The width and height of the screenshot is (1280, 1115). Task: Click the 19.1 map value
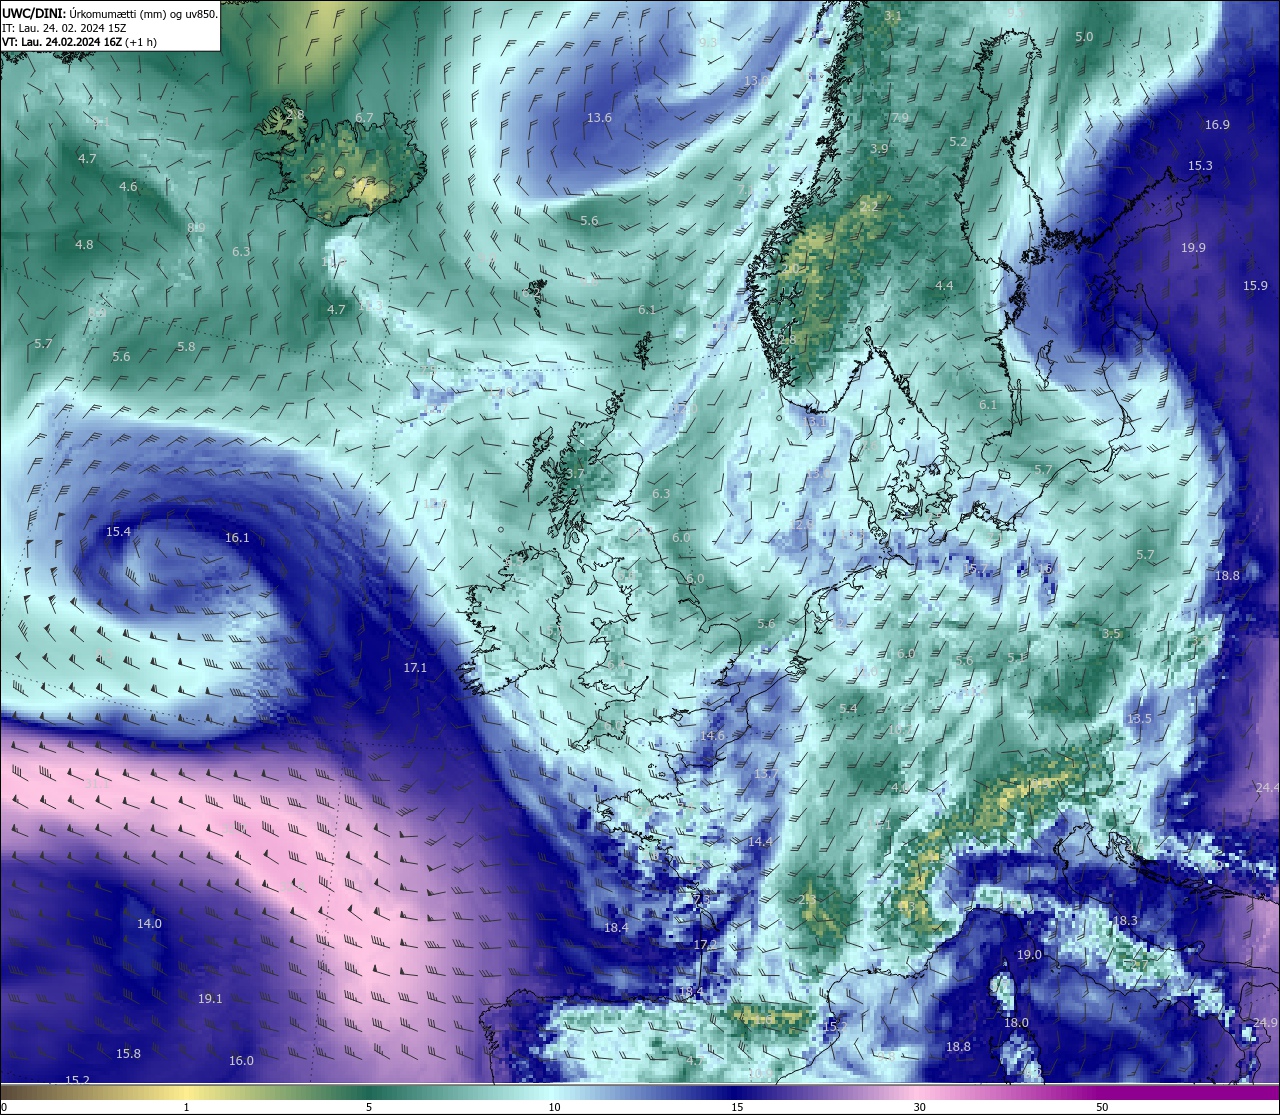tap(210, 999)
